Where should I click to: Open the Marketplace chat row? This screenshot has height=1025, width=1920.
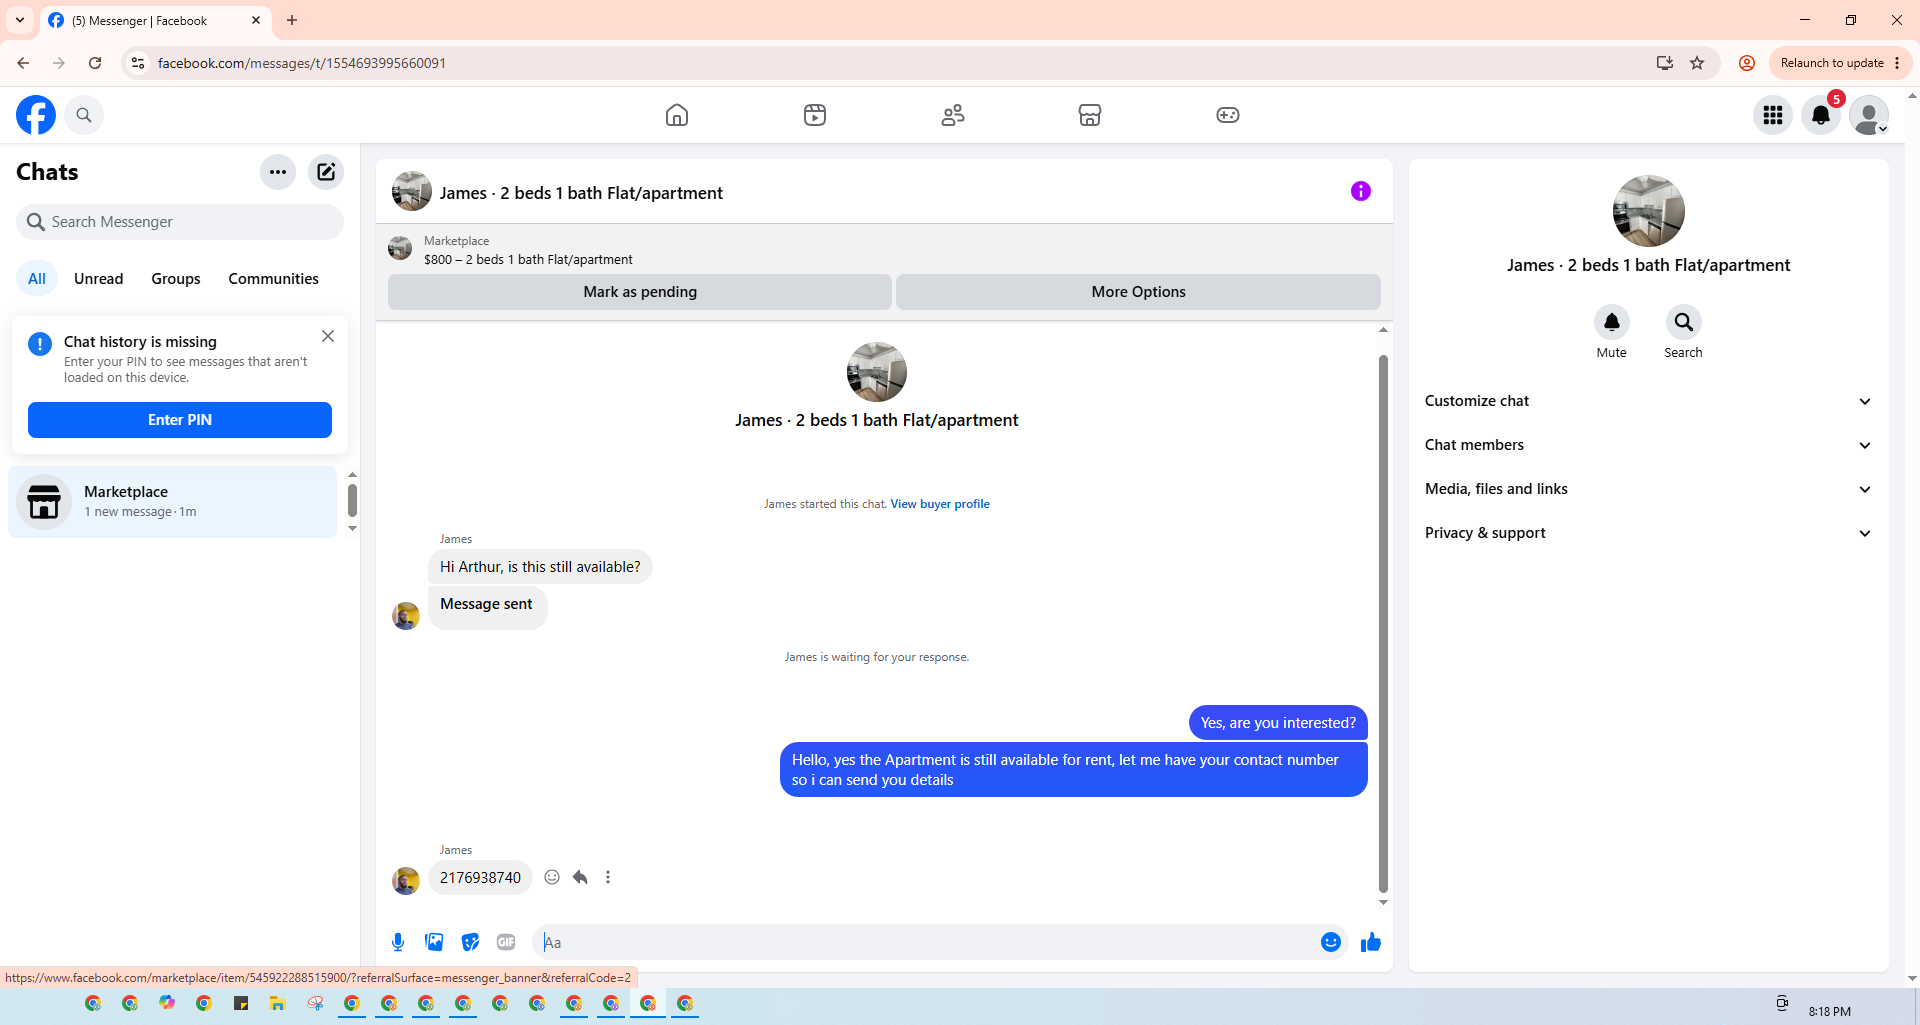(173, 502)
